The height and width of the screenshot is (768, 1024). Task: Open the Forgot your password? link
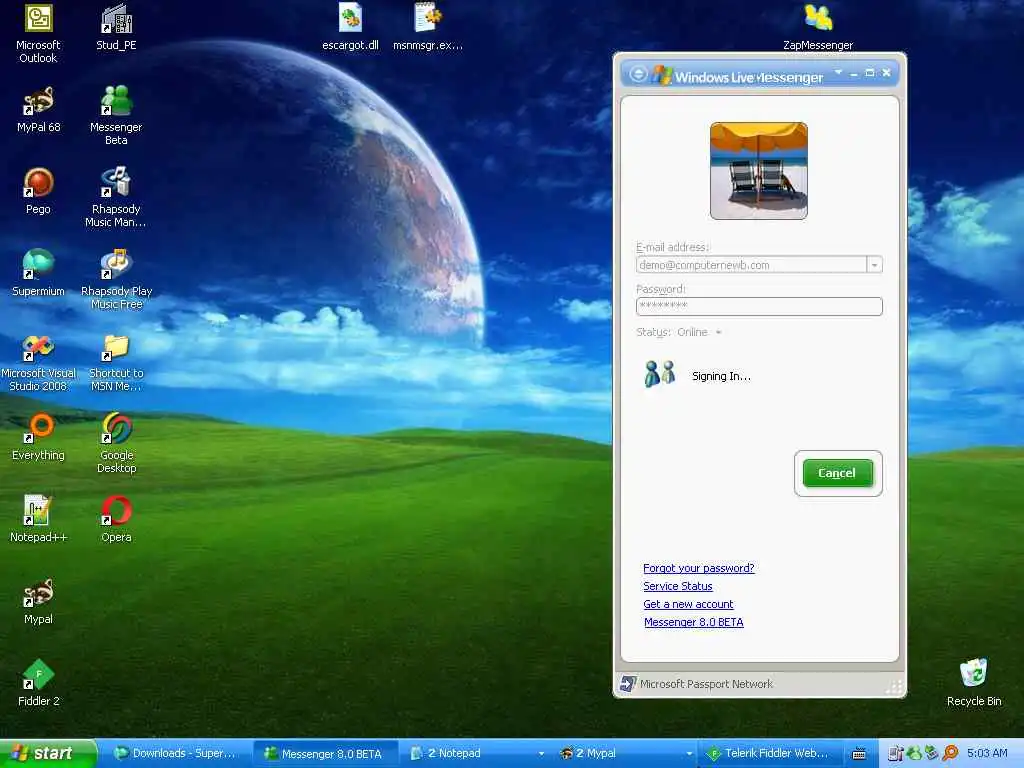[x=699, y=568]
